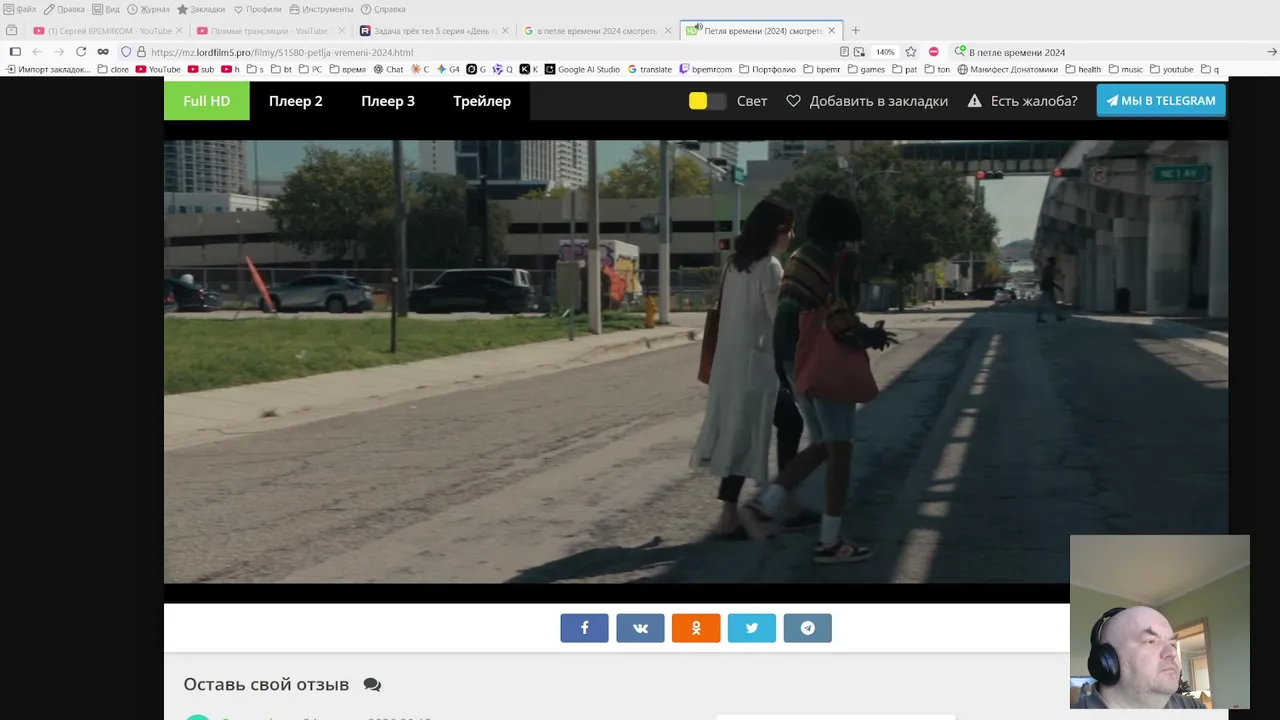Share the film on Odnoklassniki

point(696,628)
